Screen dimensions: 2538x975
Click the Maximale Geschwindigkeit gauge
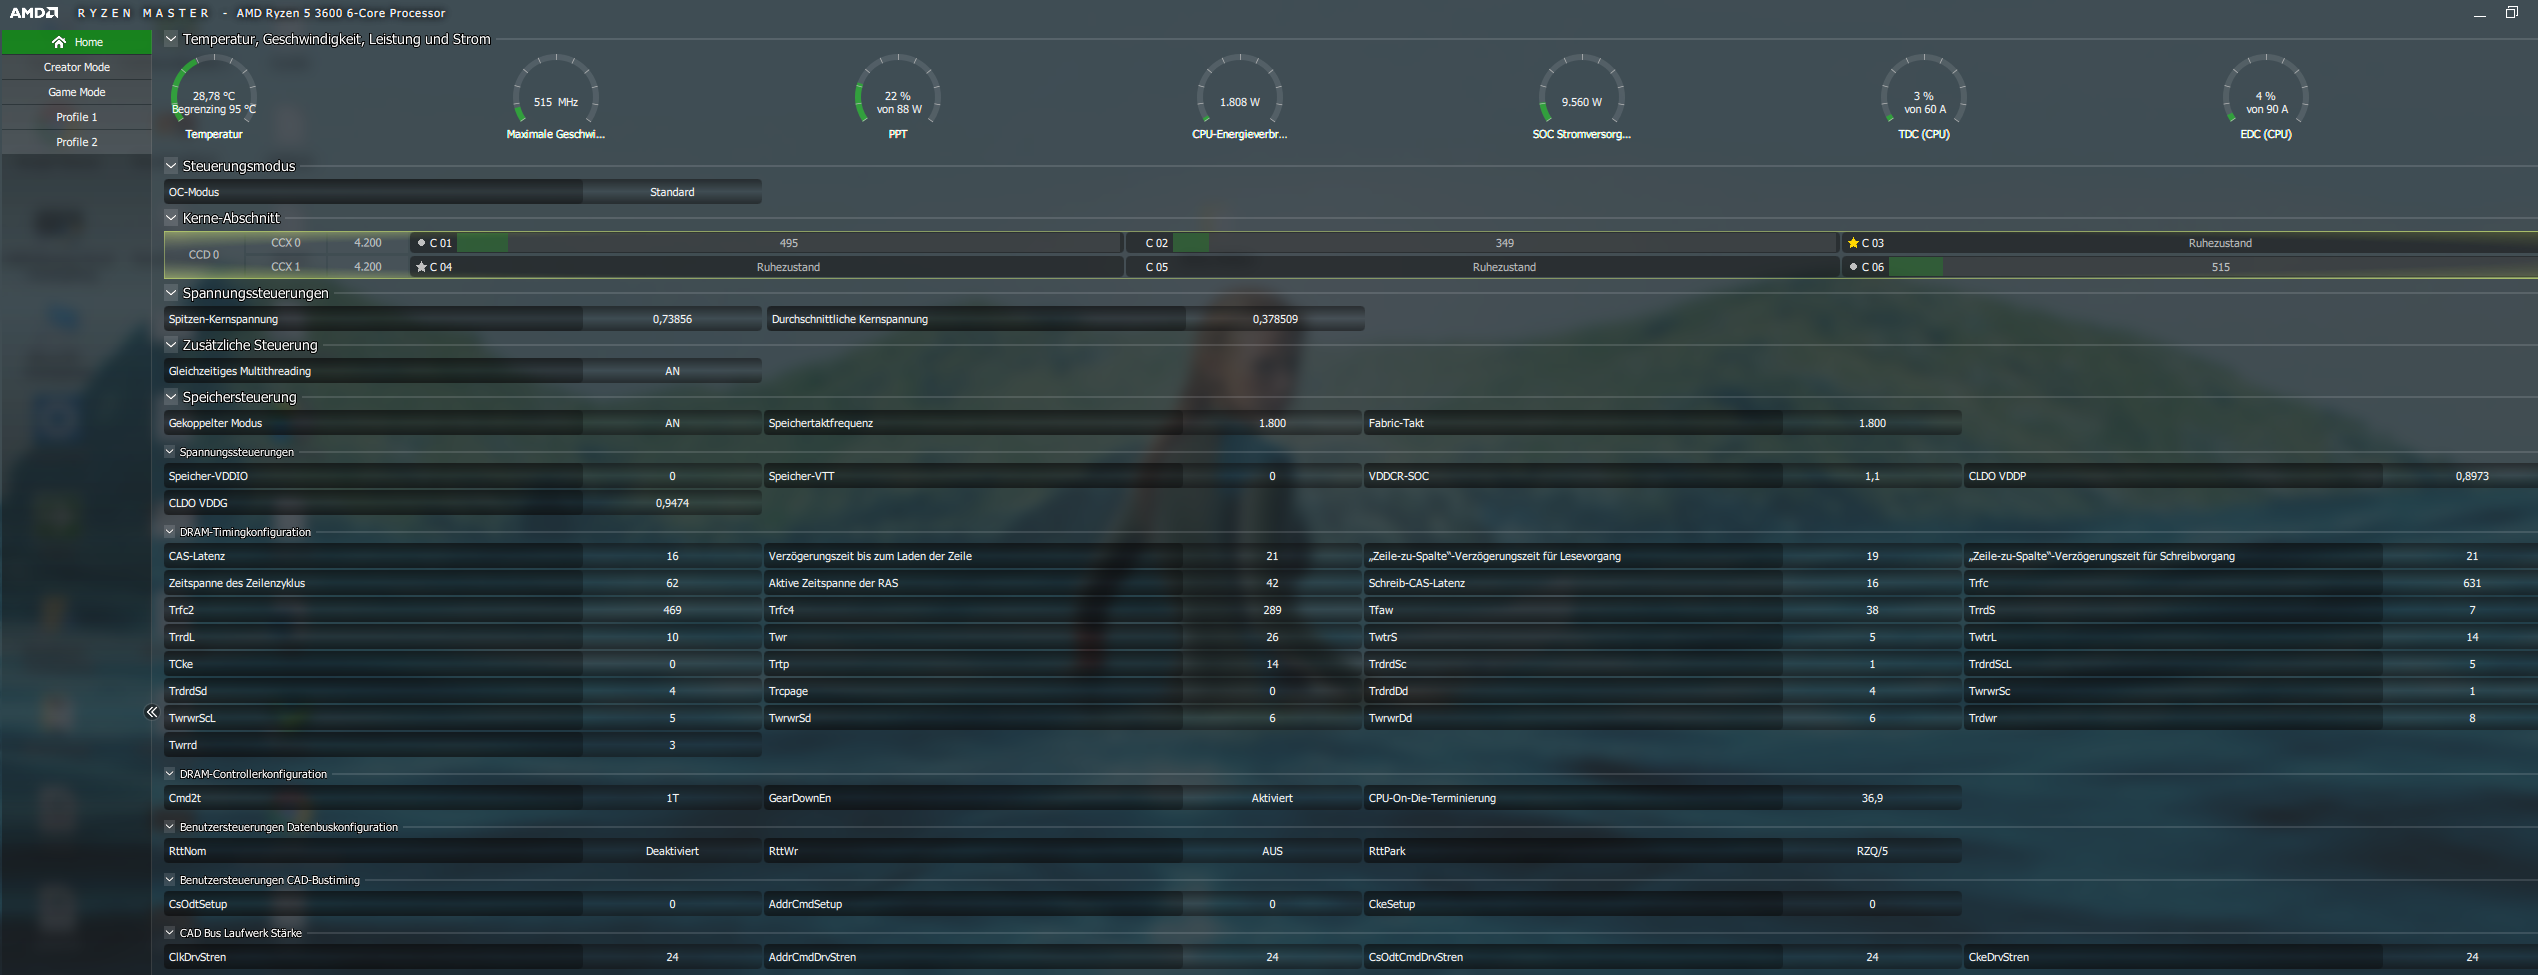[x=556, y=97]
